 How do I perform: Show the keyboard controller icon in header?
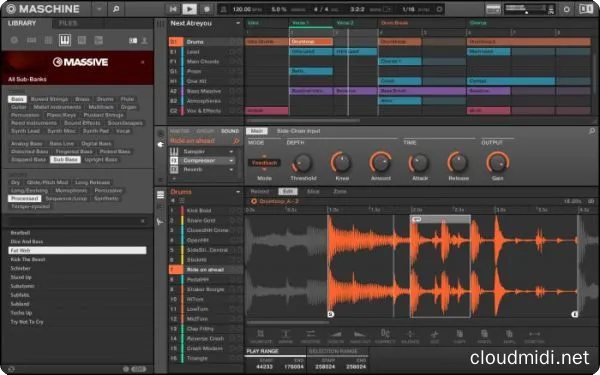pos(493,9)
